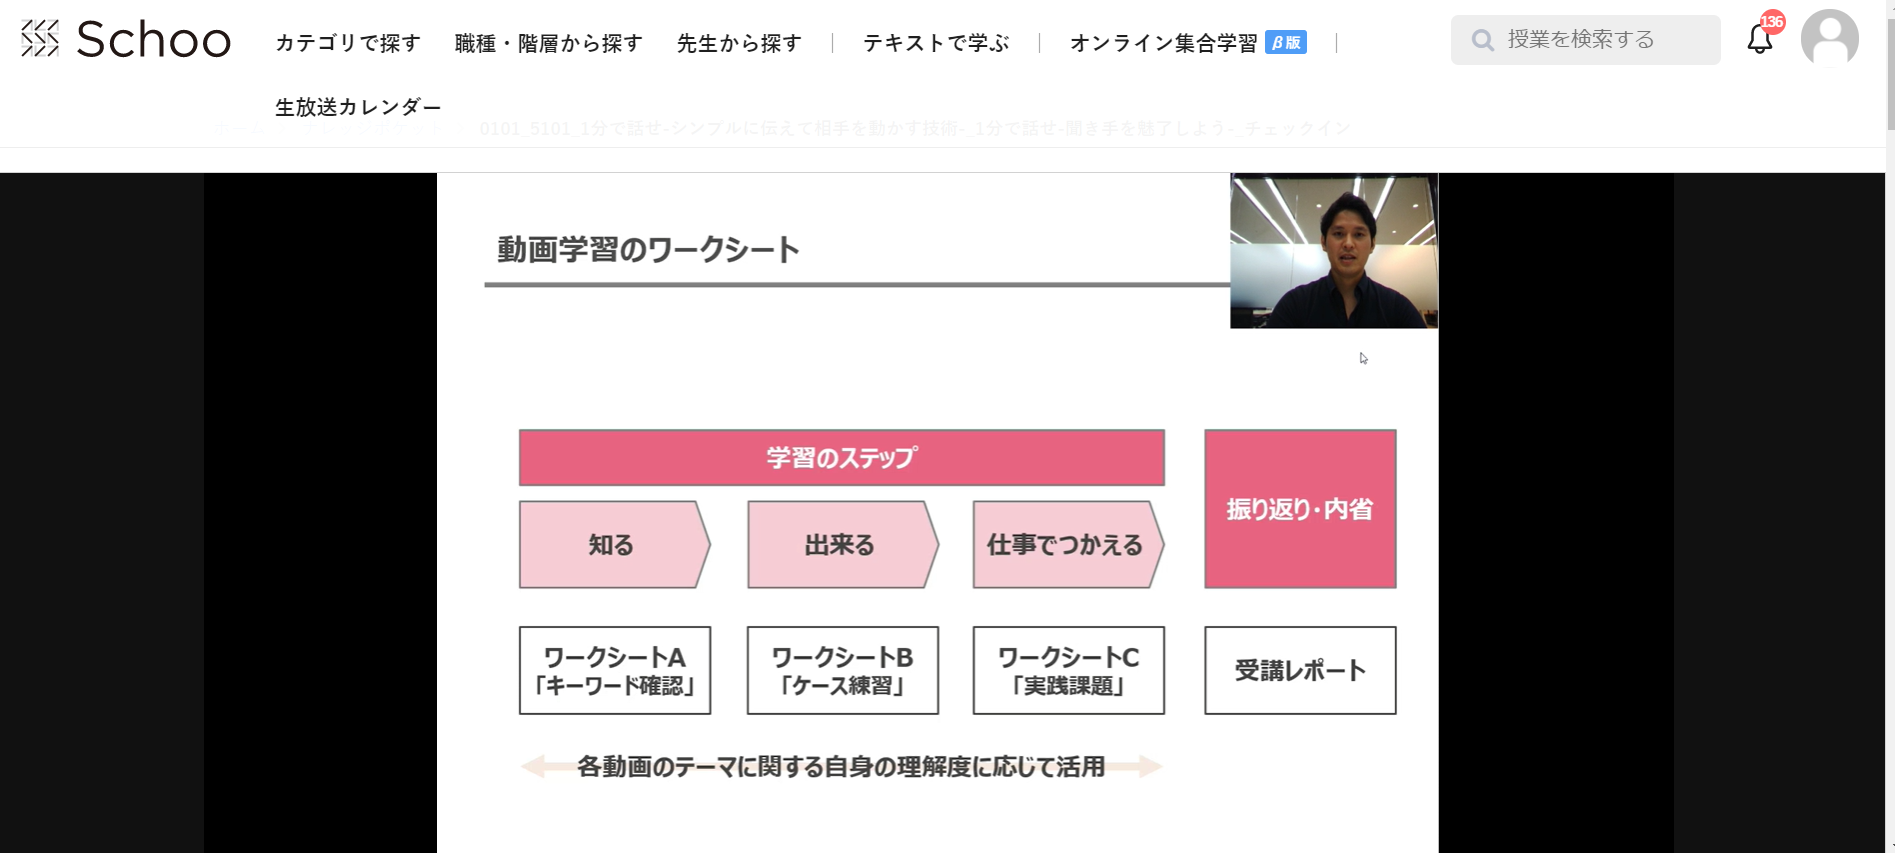Click the β版 badge next to オンライン集合学習
Image resolution: width=1895 pixels, height=853 pixels.
(1286, 43)
